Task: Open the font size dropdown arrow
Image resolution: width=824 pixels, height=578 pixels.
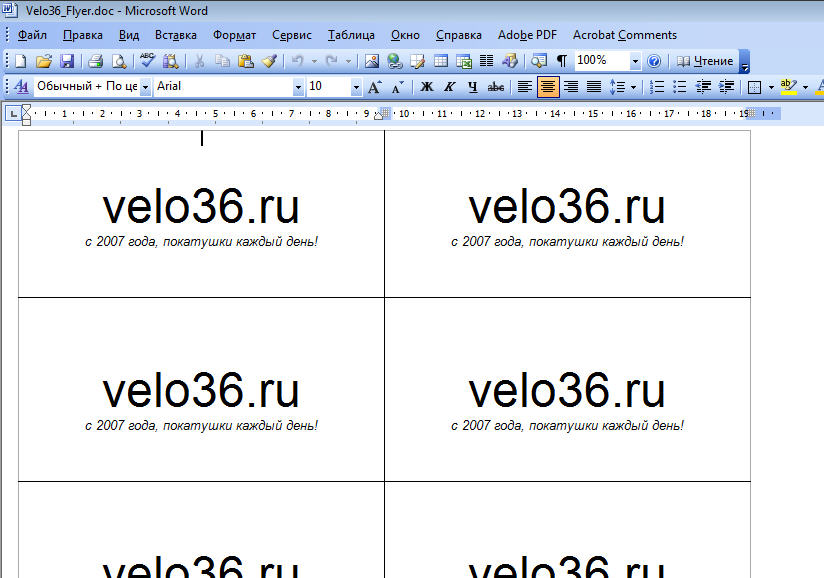Action: (x=356, y=87)
